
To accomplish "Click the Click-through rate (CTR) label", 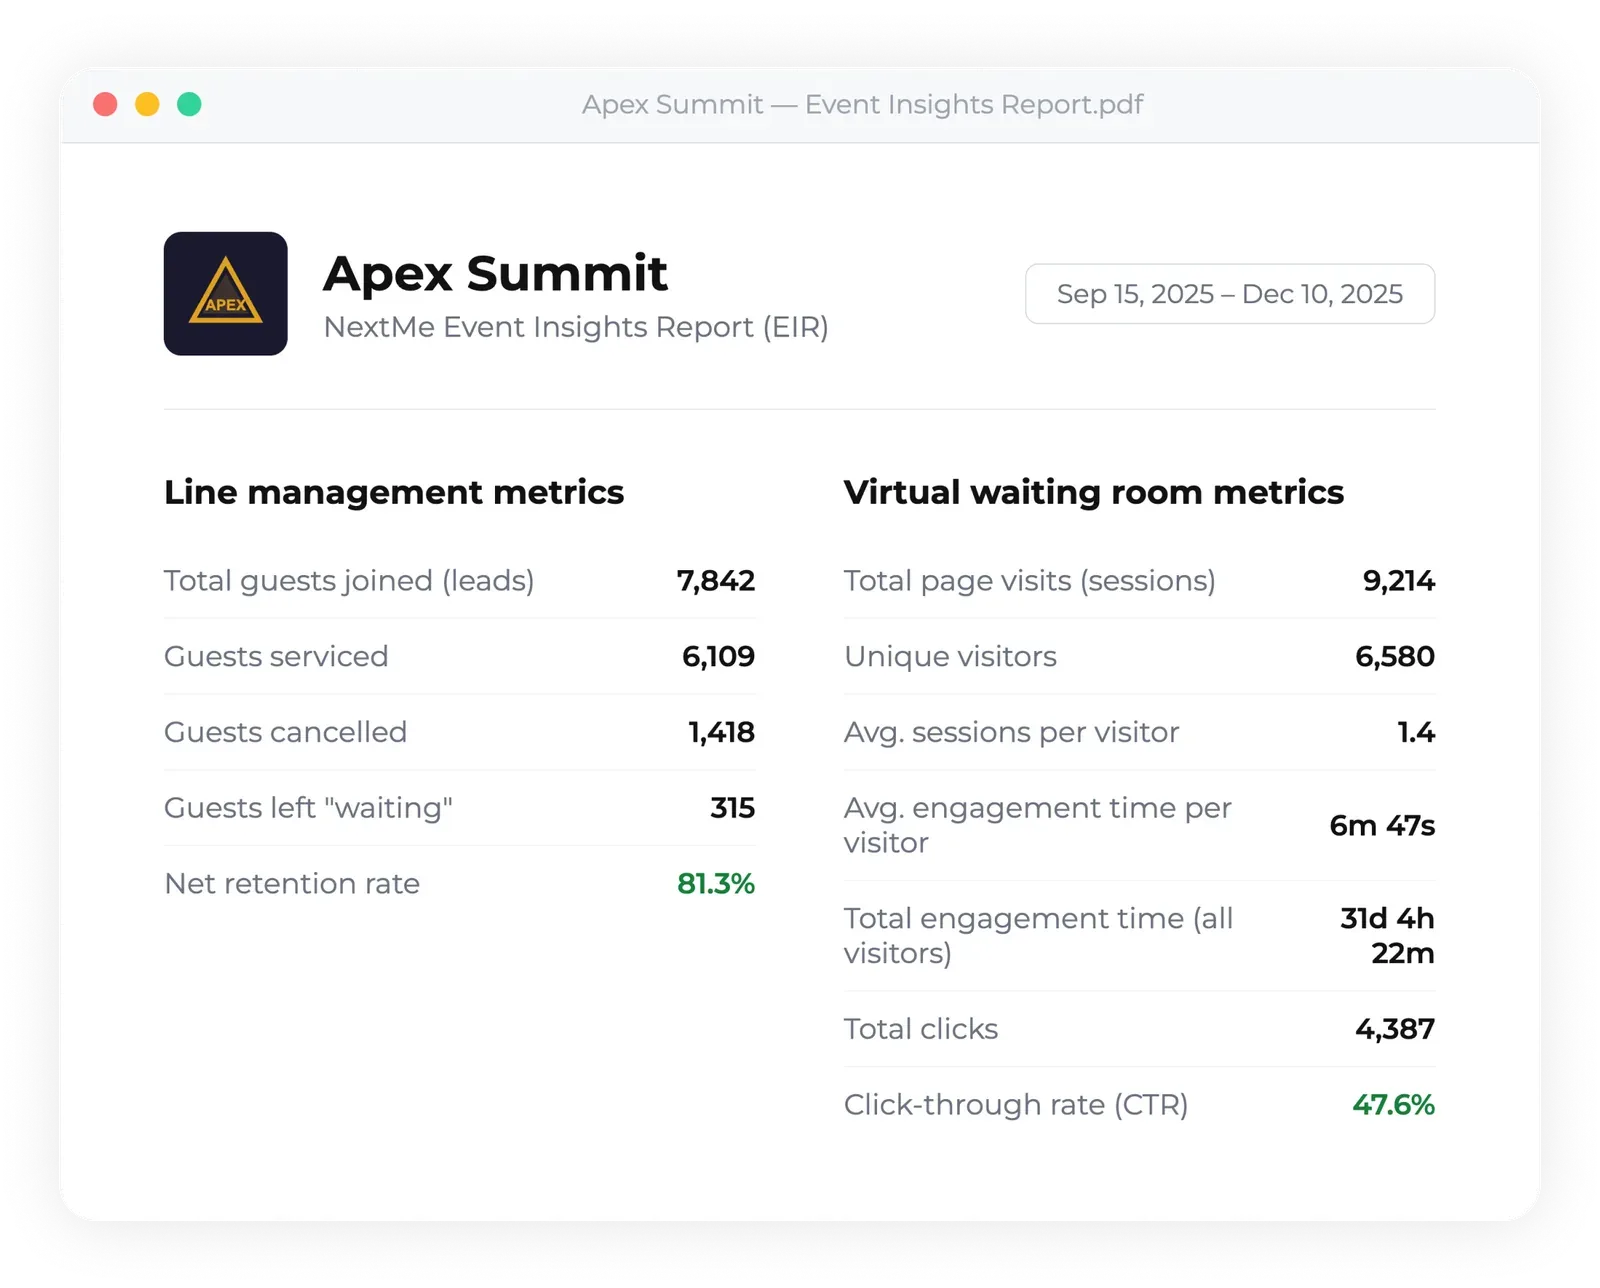I will pyautogui.click(x=1016, y=1105).
